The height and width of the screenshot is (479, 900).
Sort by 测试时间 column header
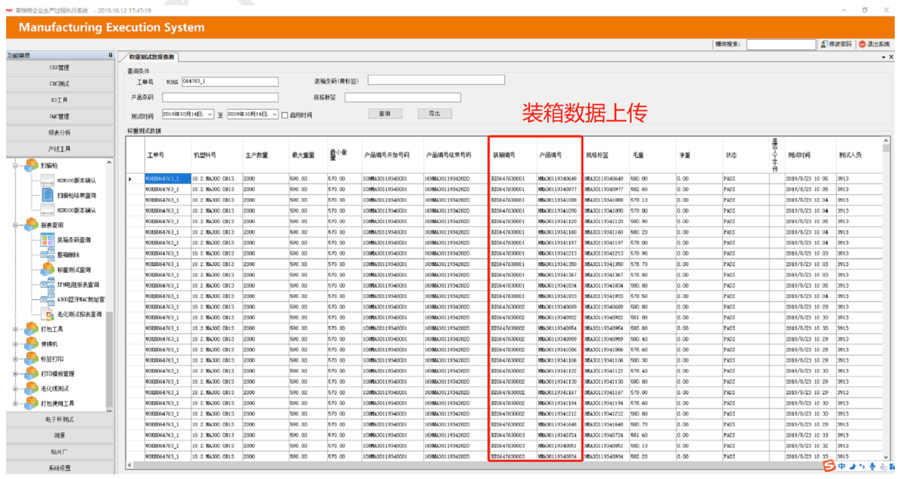pyautogui.click(x=810, y=155)
